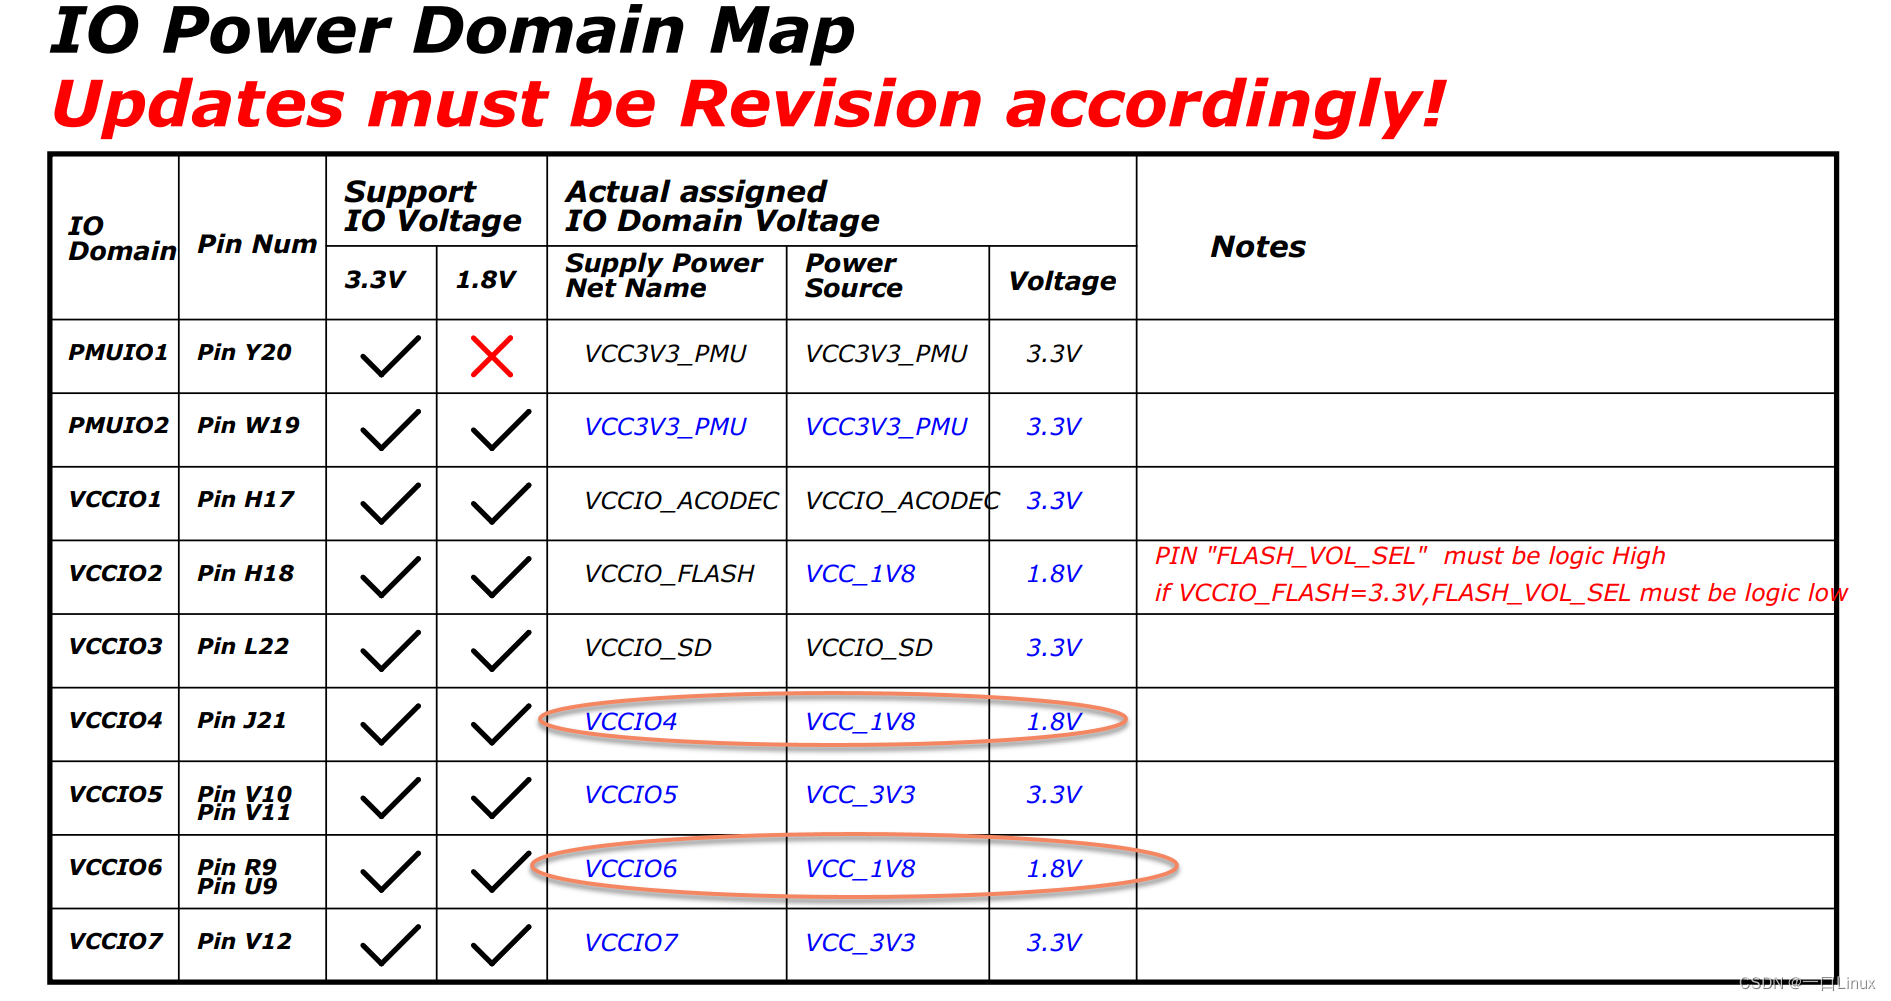The height and width of the screenshot is (1001, 1891).
Task: Click the blue 'VCCIO5' net name
Action: pyautogui.click(x=631, y=795)
